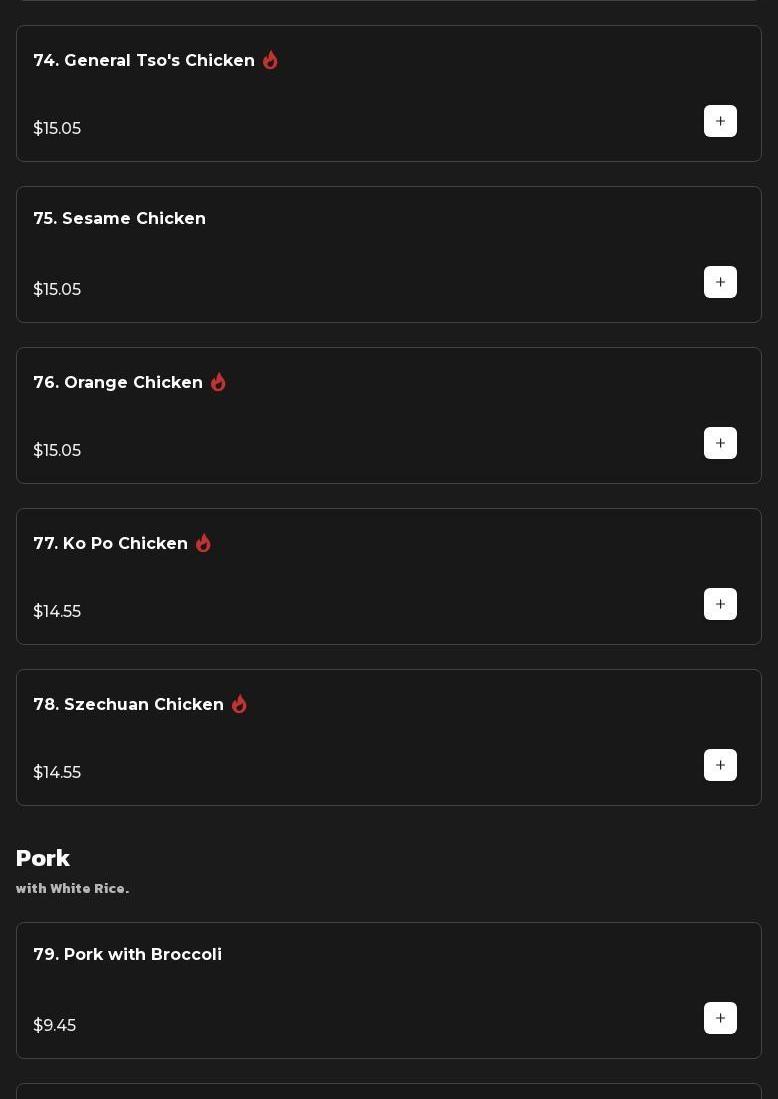The width and height of the screenshot is (778, 1099).
Task: Add Pork with Broccoli to cart
Action: tap(720, 1018)
